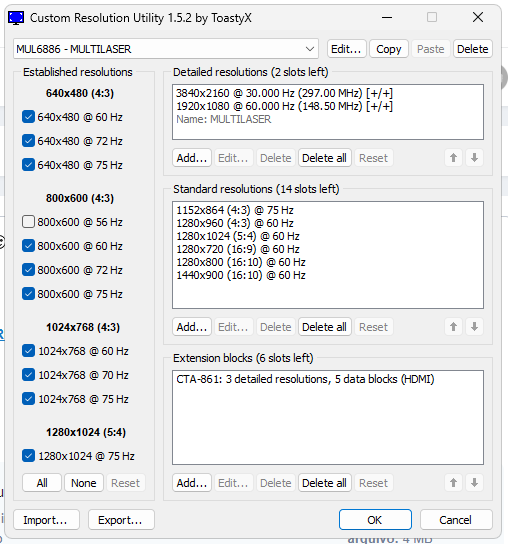
Task: Select 1280x720 (16:9) @ 60 Hz entry
Action: 238,249
